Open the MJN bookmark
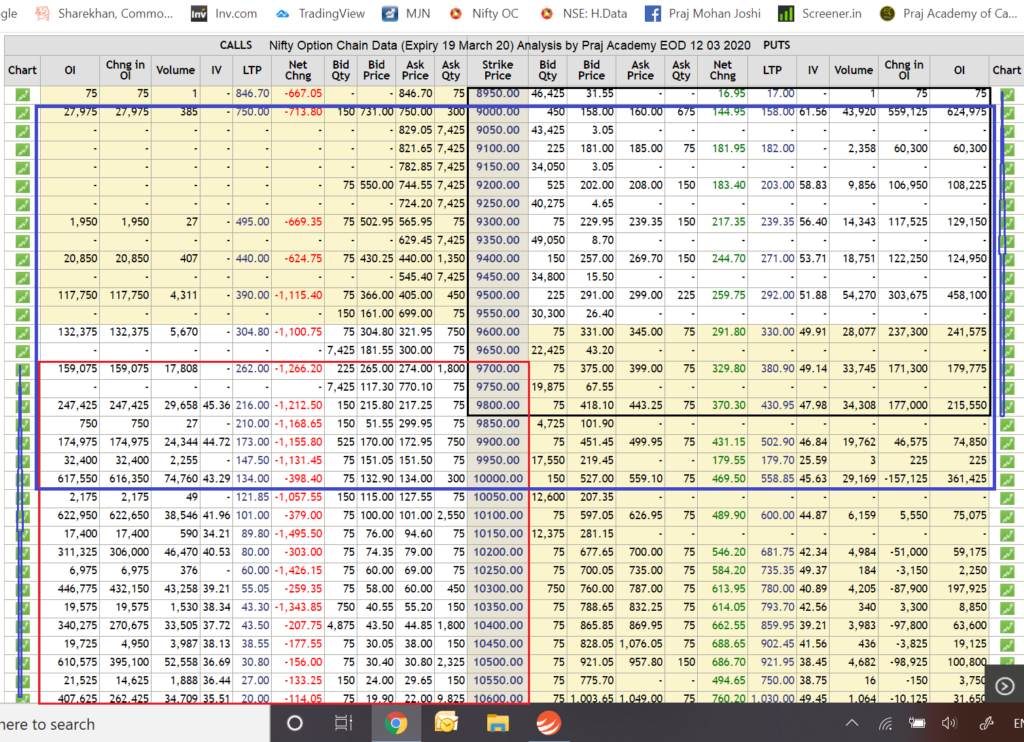Viewport: 1024px width, 742px height. tap(406, 13)
